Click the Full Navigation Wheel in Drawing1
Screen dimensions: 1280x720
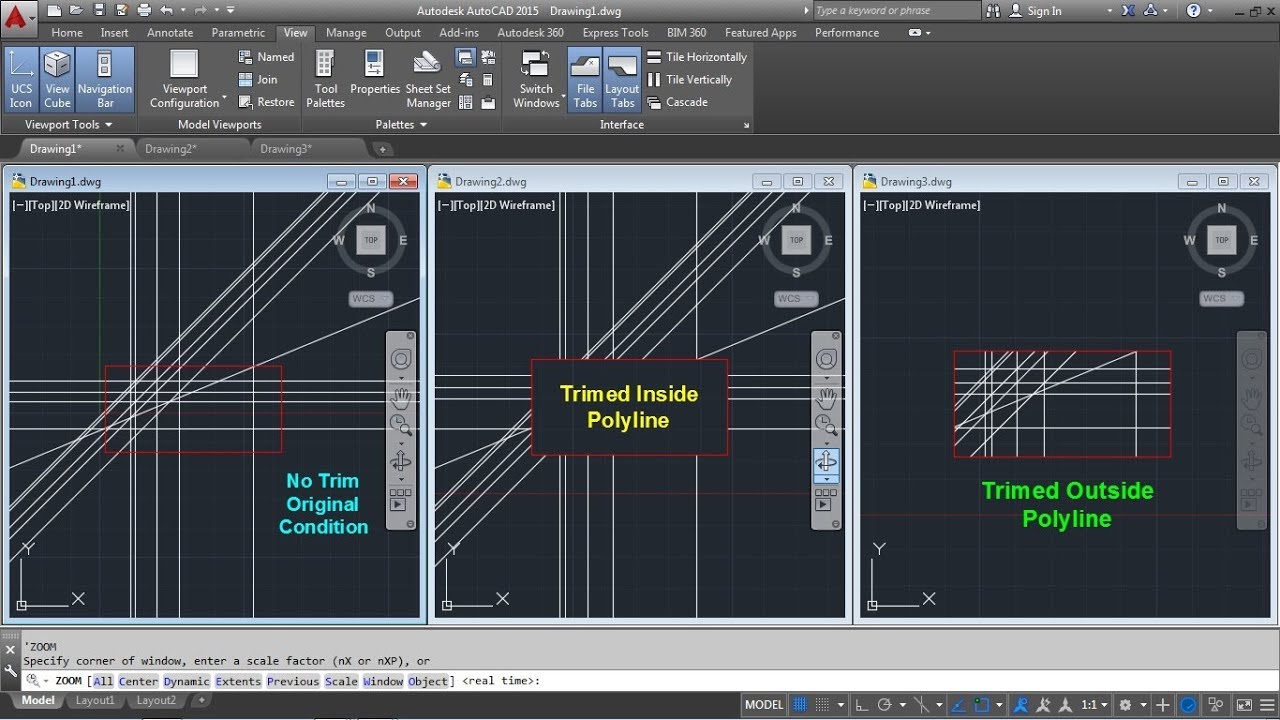(x=401, y=359)
